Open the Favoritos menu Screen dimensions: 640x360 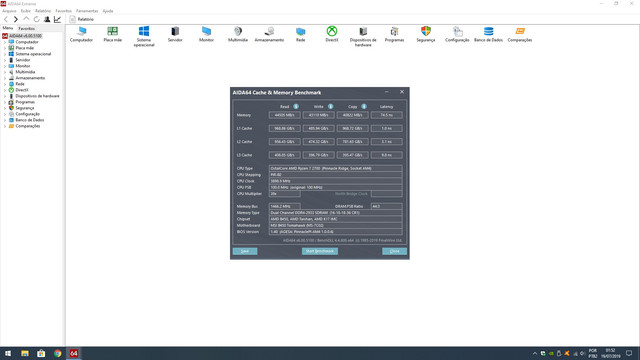[x=63, y=11]
